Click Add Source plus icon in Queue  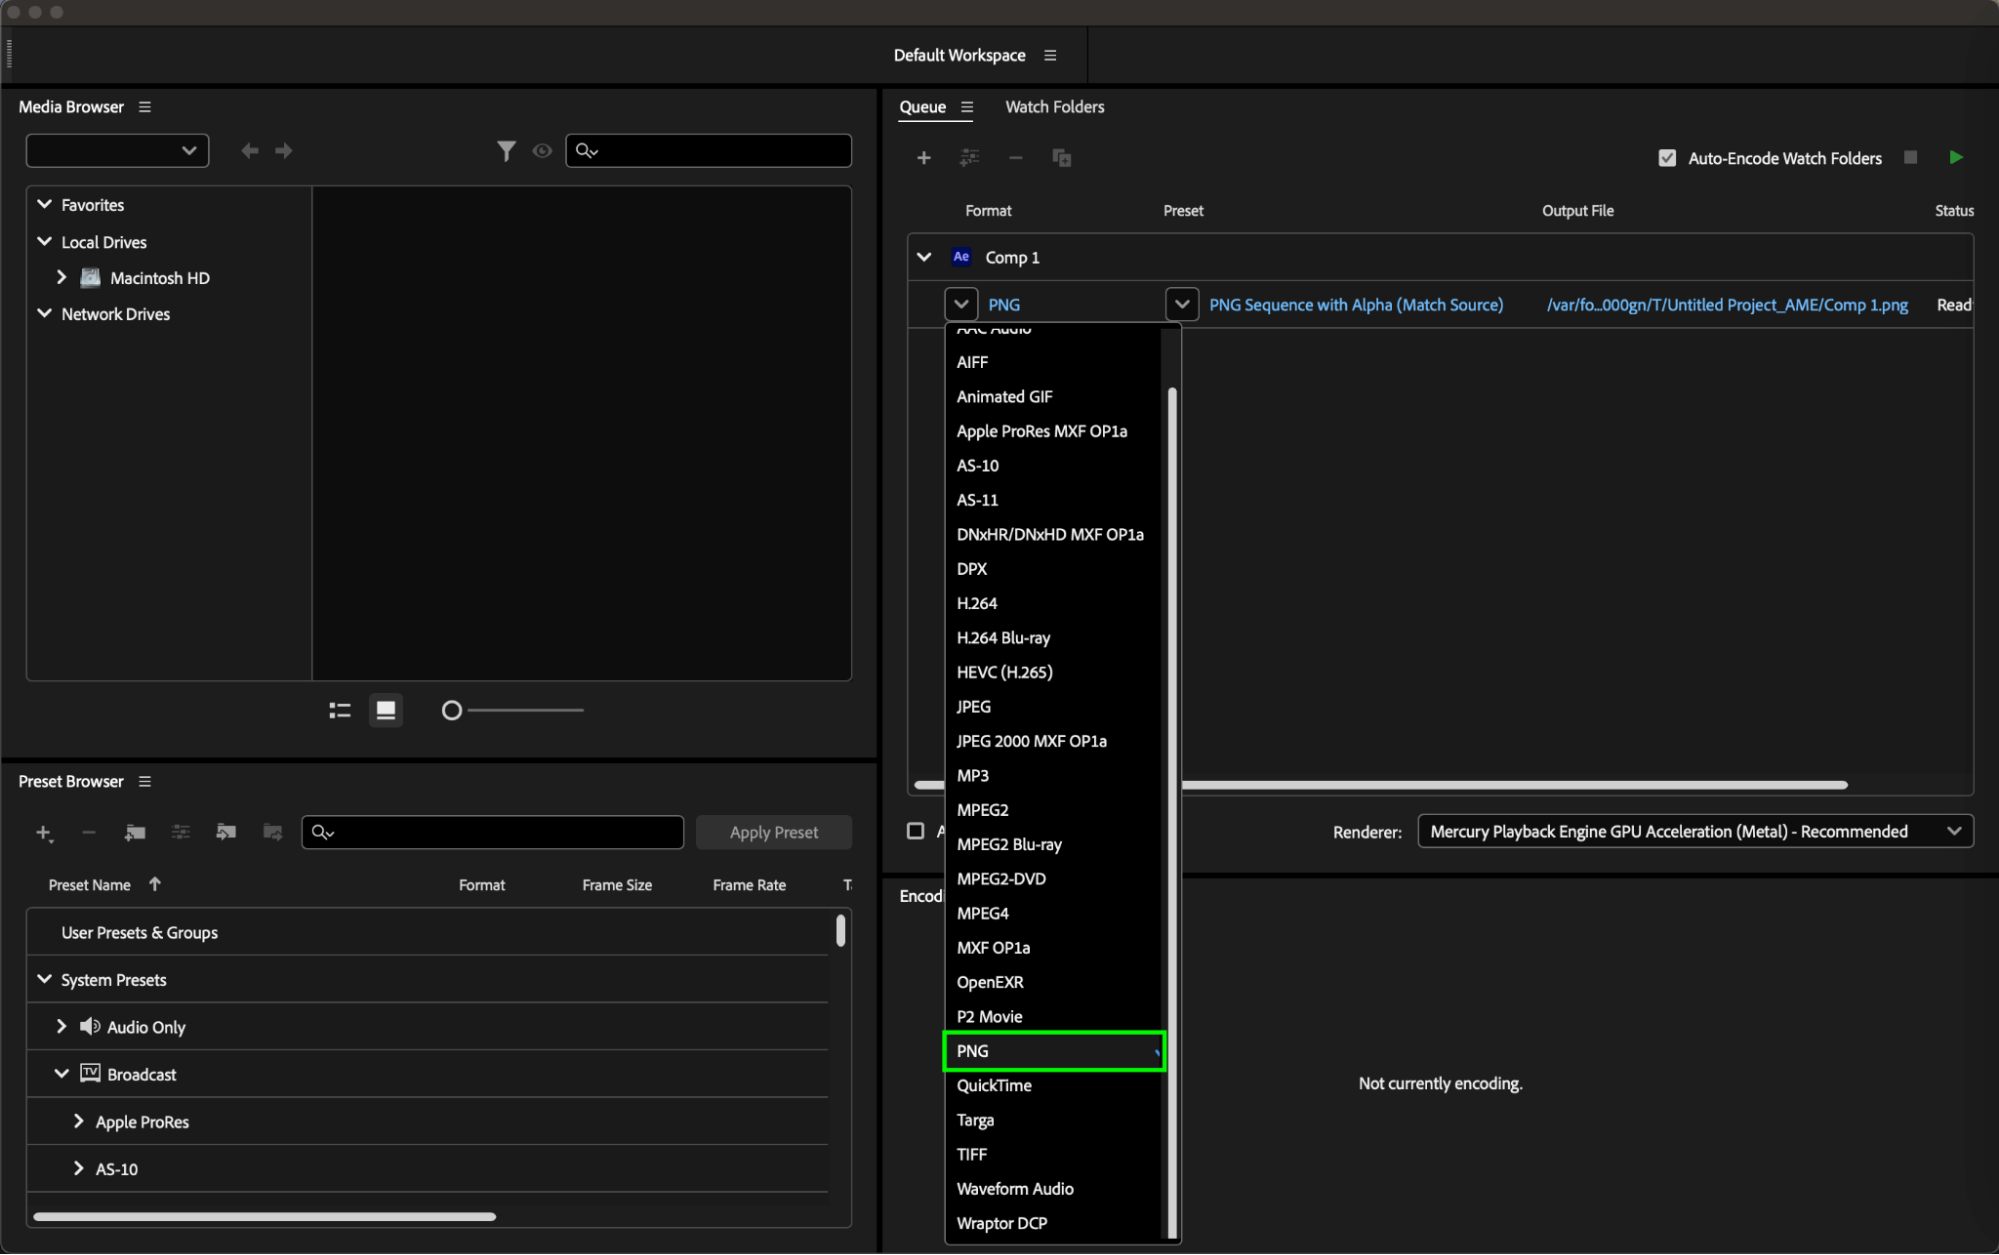[923, 158]
